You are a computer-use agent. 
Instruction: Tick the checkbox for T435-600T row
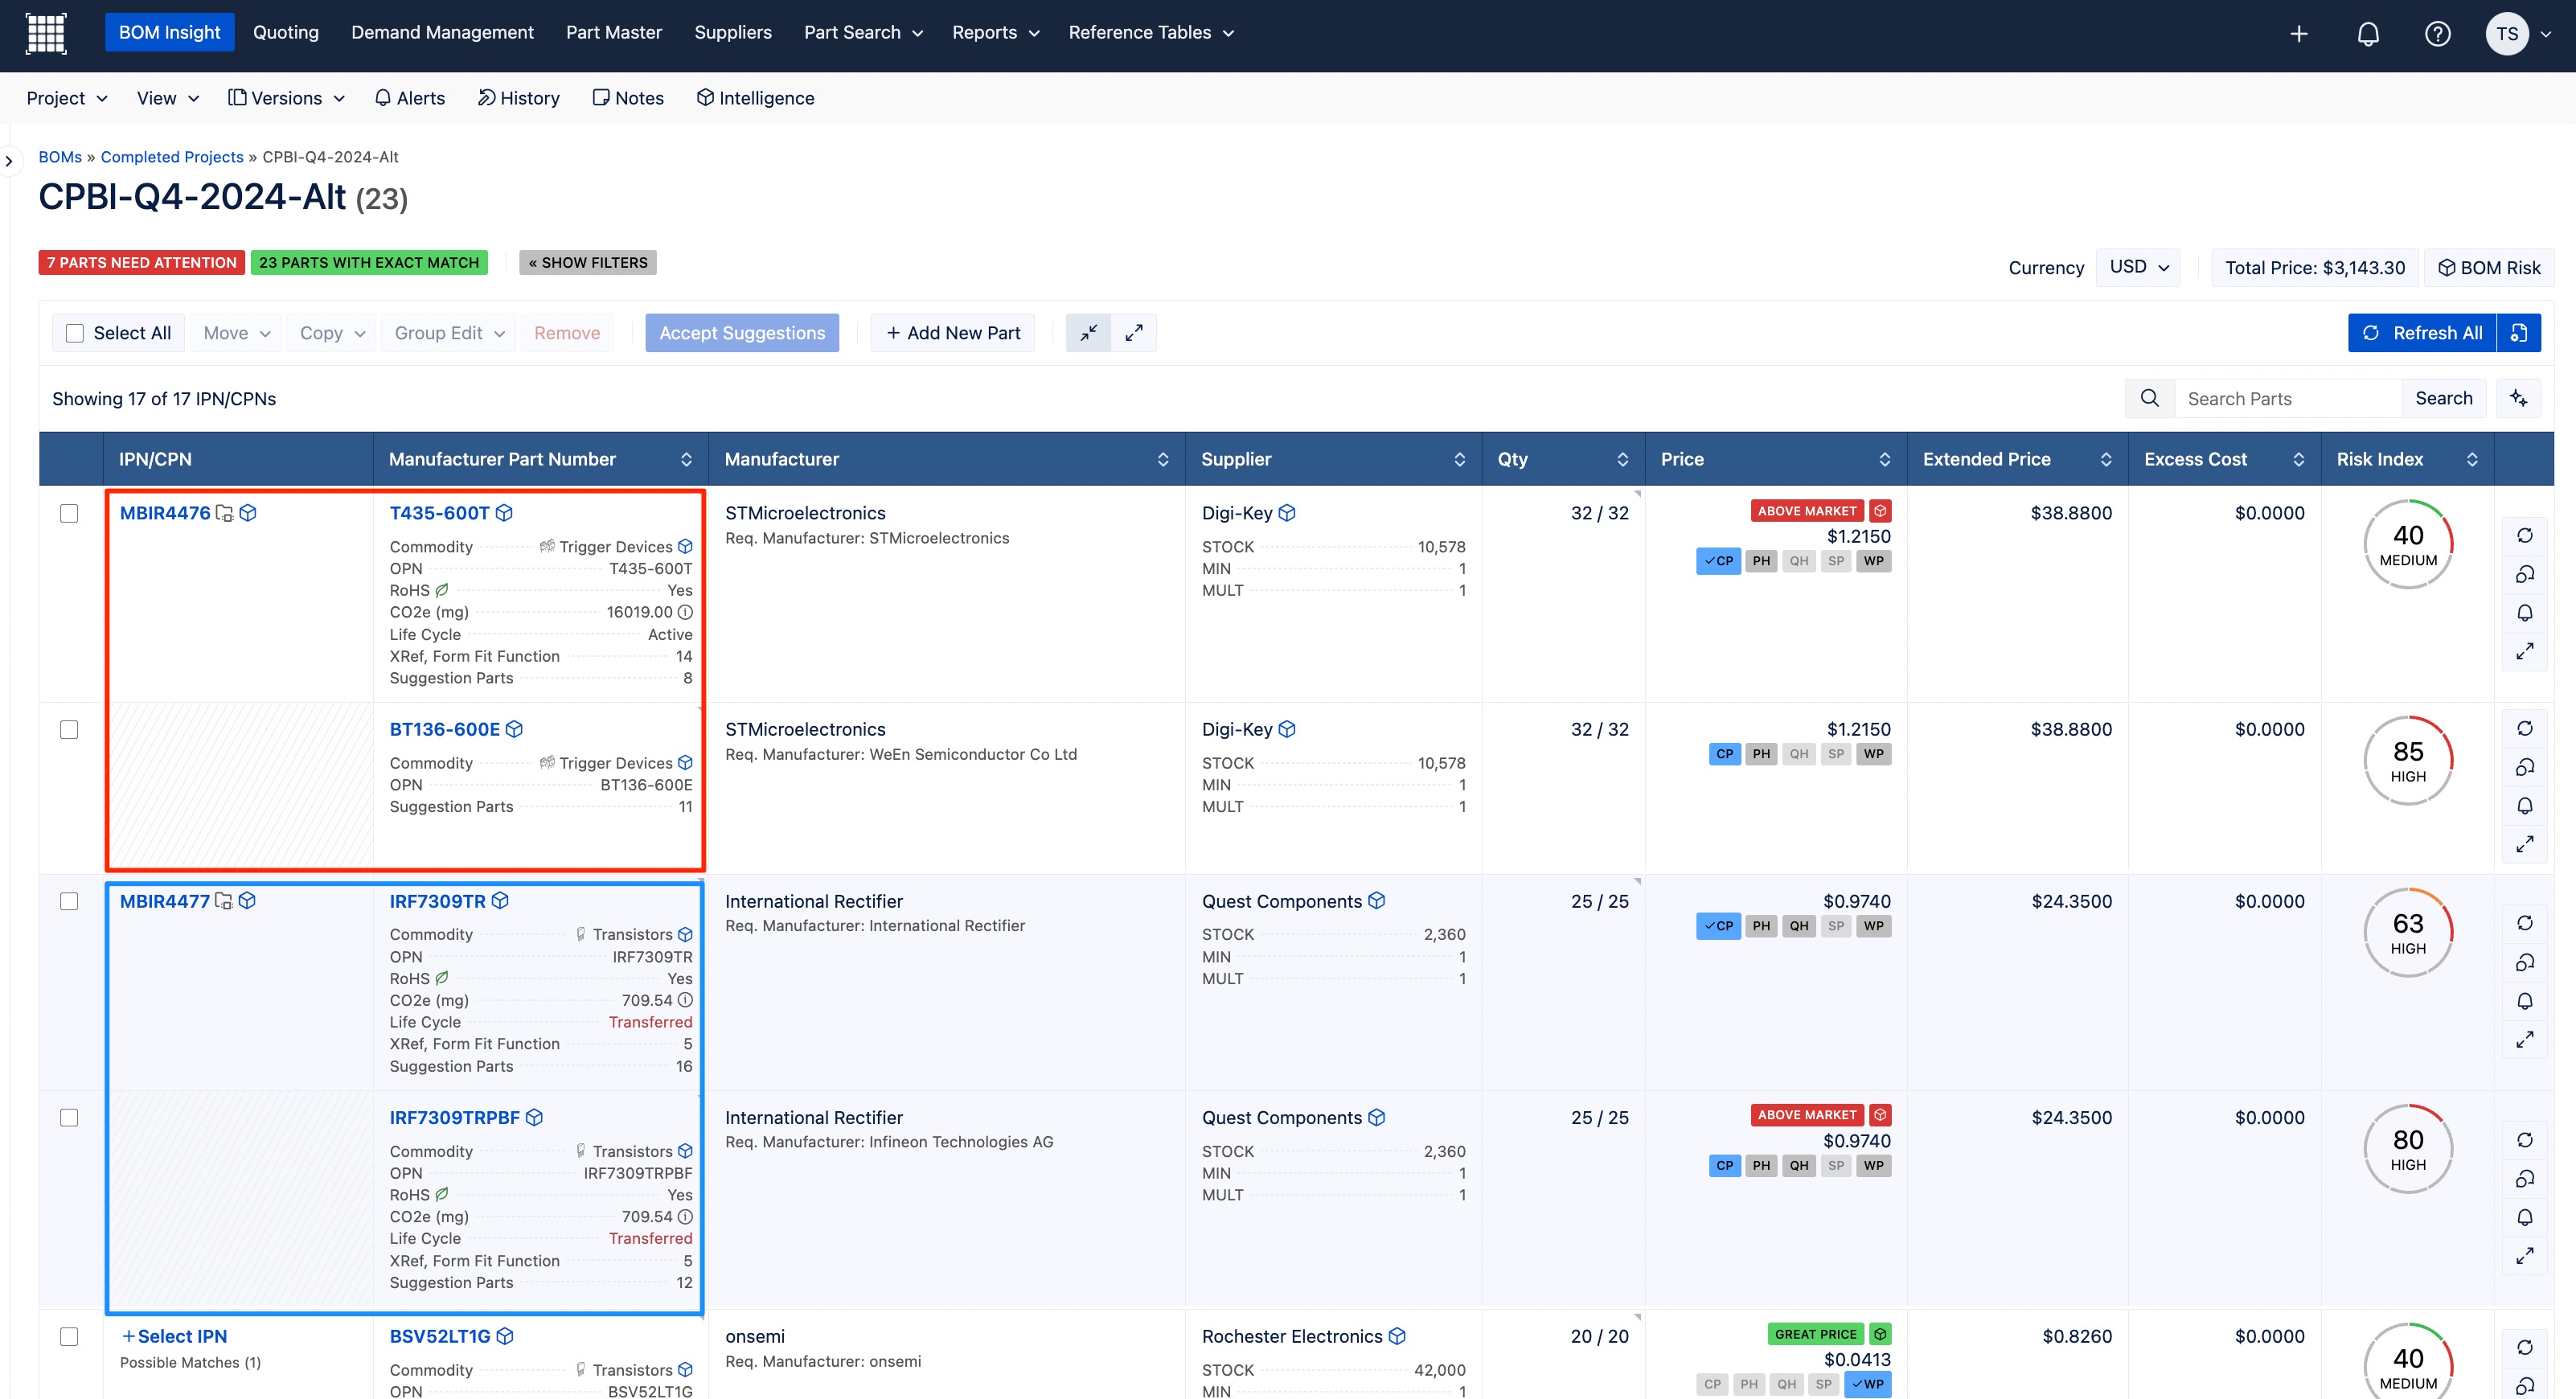pyautogui.click(x=69, y=513)
